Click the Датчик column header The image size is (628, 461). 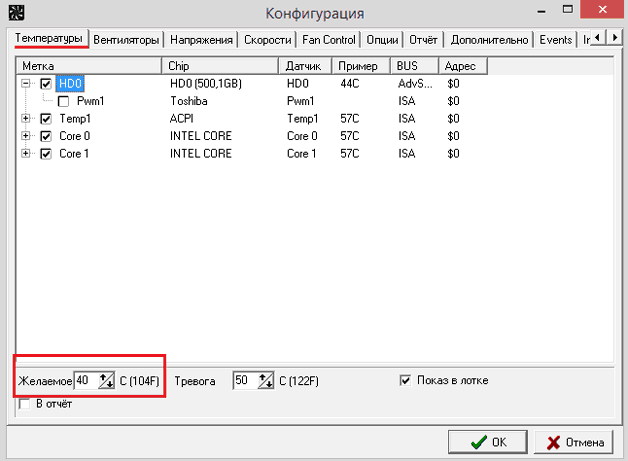(305, 66)
